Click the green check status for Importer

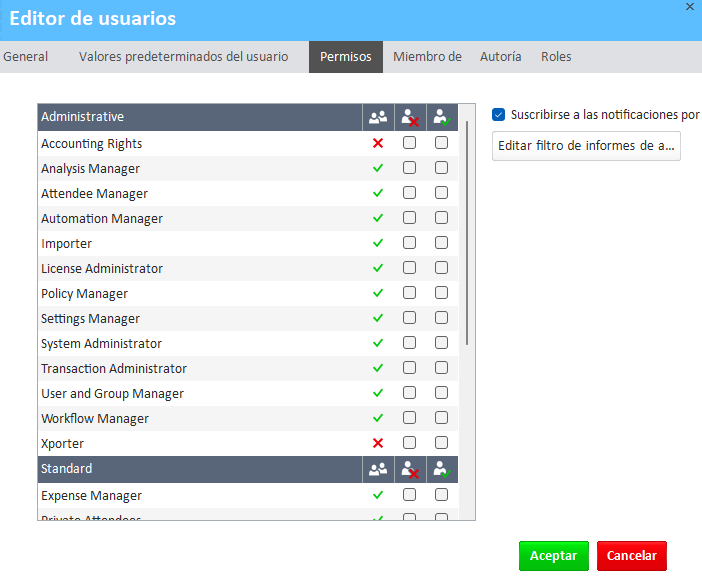pos(378,243)
